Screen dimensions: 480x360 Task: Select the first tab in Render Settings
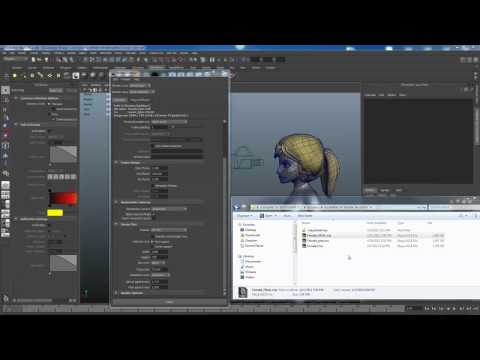(x=120, y=100)
